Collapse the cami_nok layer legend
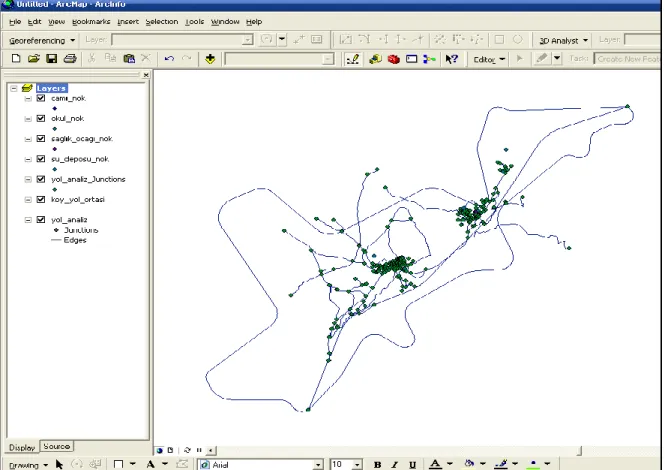The width and height of the screenshot is (665, 470). (28, 98)
